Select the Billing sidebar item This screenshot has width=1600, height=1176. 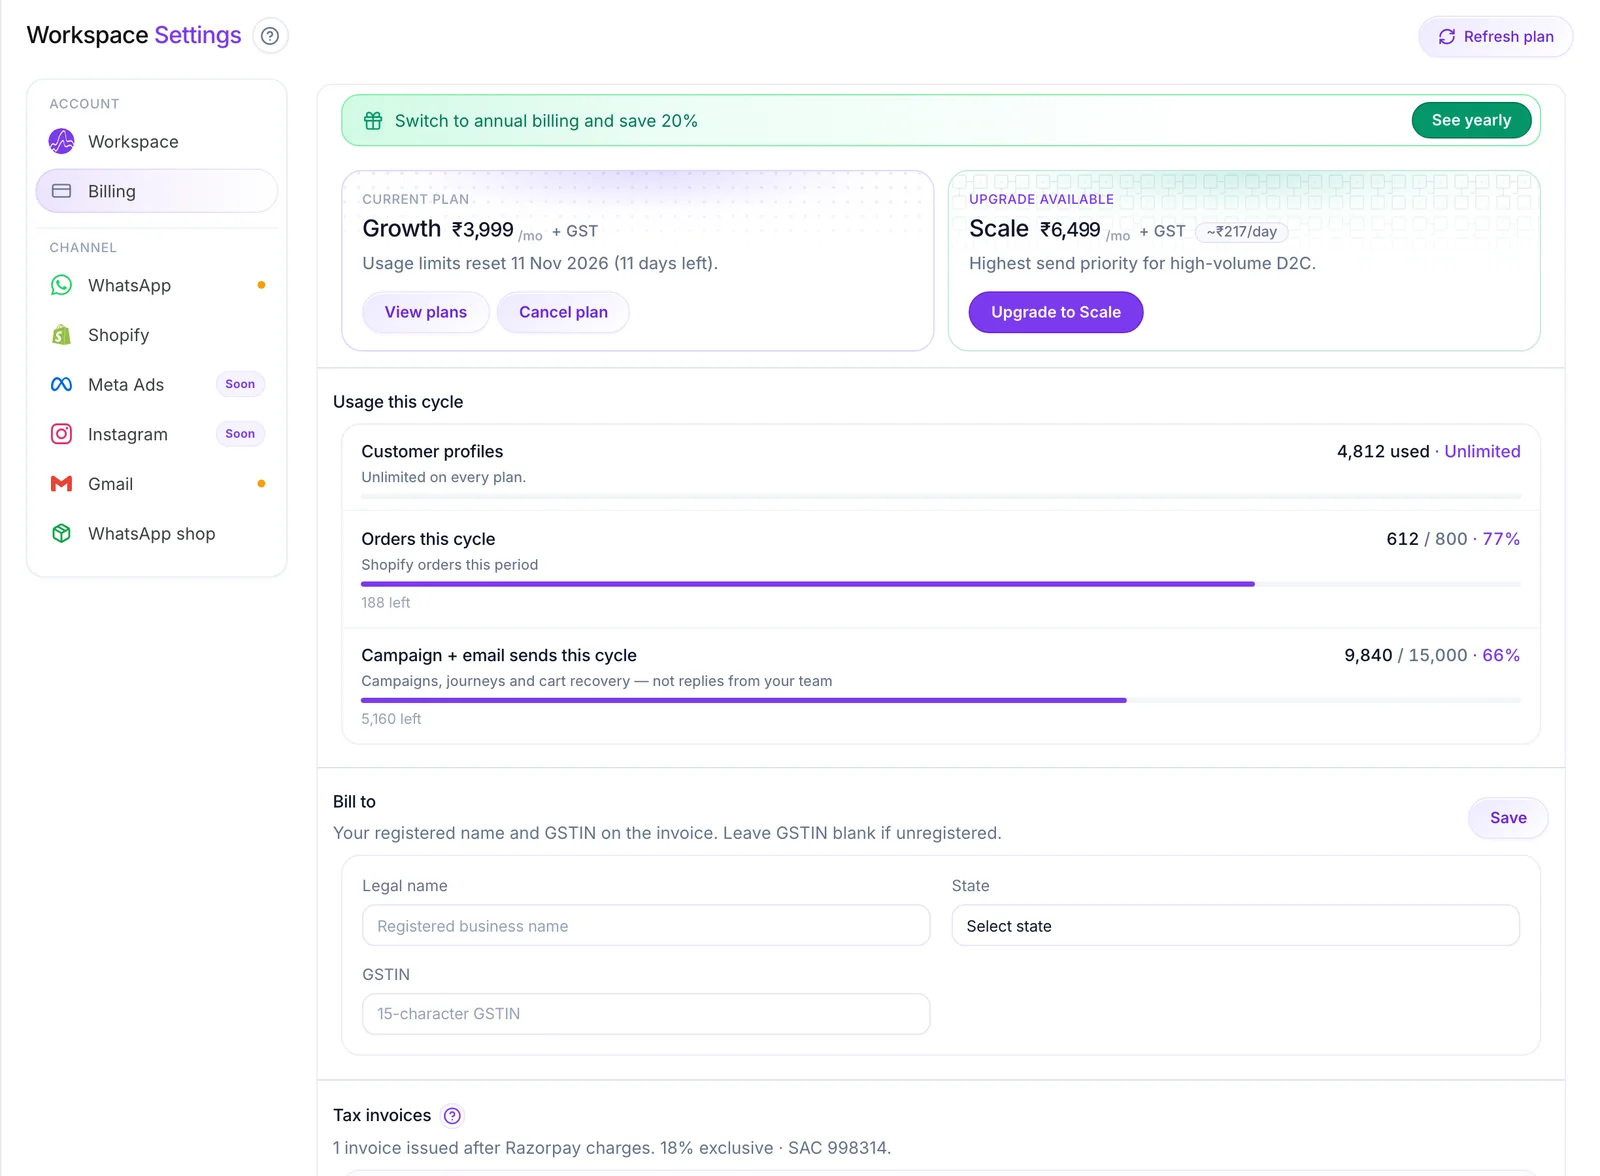157,191
